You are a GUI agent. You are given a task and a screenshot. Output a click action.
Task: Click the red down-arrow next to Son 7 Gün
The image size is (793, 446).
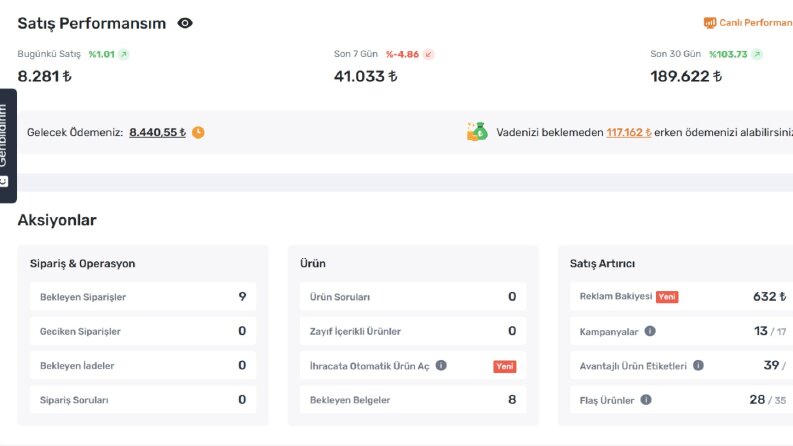[428, 54]
